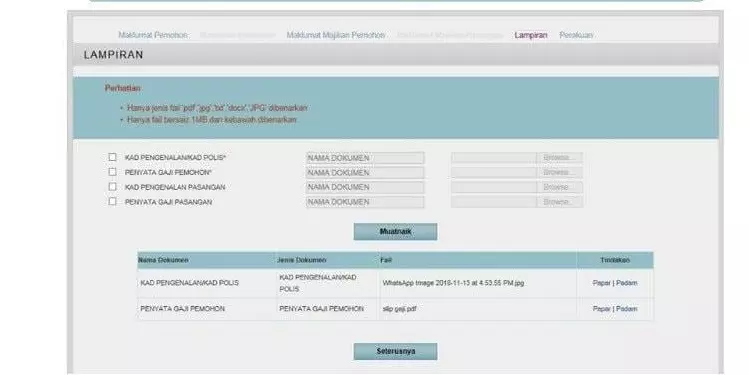This screenshot has height=375, width=749.
Task: Browse file for Penyata Gaji Pemohon
Action: [559, 172]
